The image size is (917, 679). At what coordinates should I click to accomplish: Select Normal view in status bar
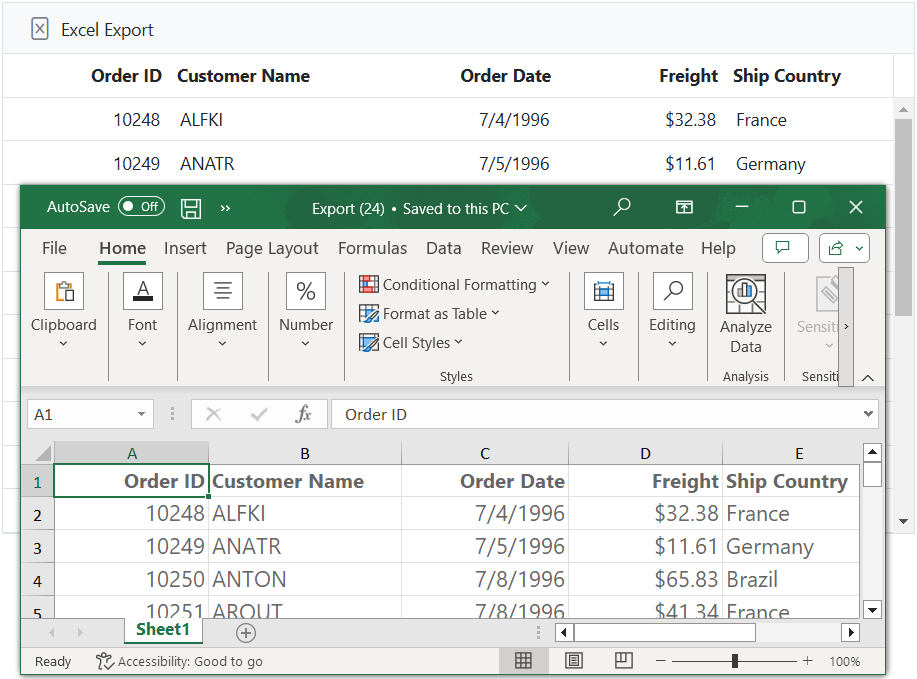click(523, 661)
